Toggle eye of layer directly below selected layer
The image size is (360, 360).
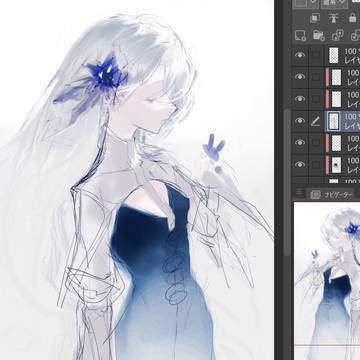(300, 143)
